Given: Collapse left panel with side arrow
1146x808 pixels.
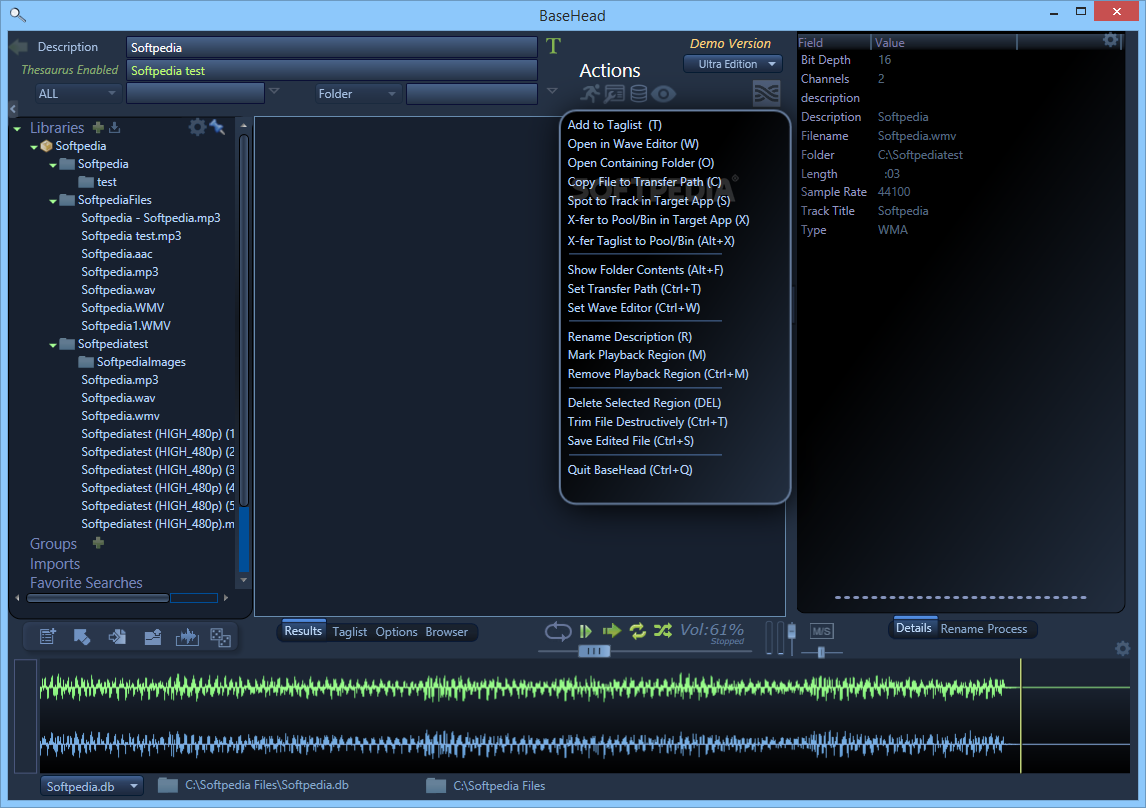Looking at the screenshot, I should (12, 109).
